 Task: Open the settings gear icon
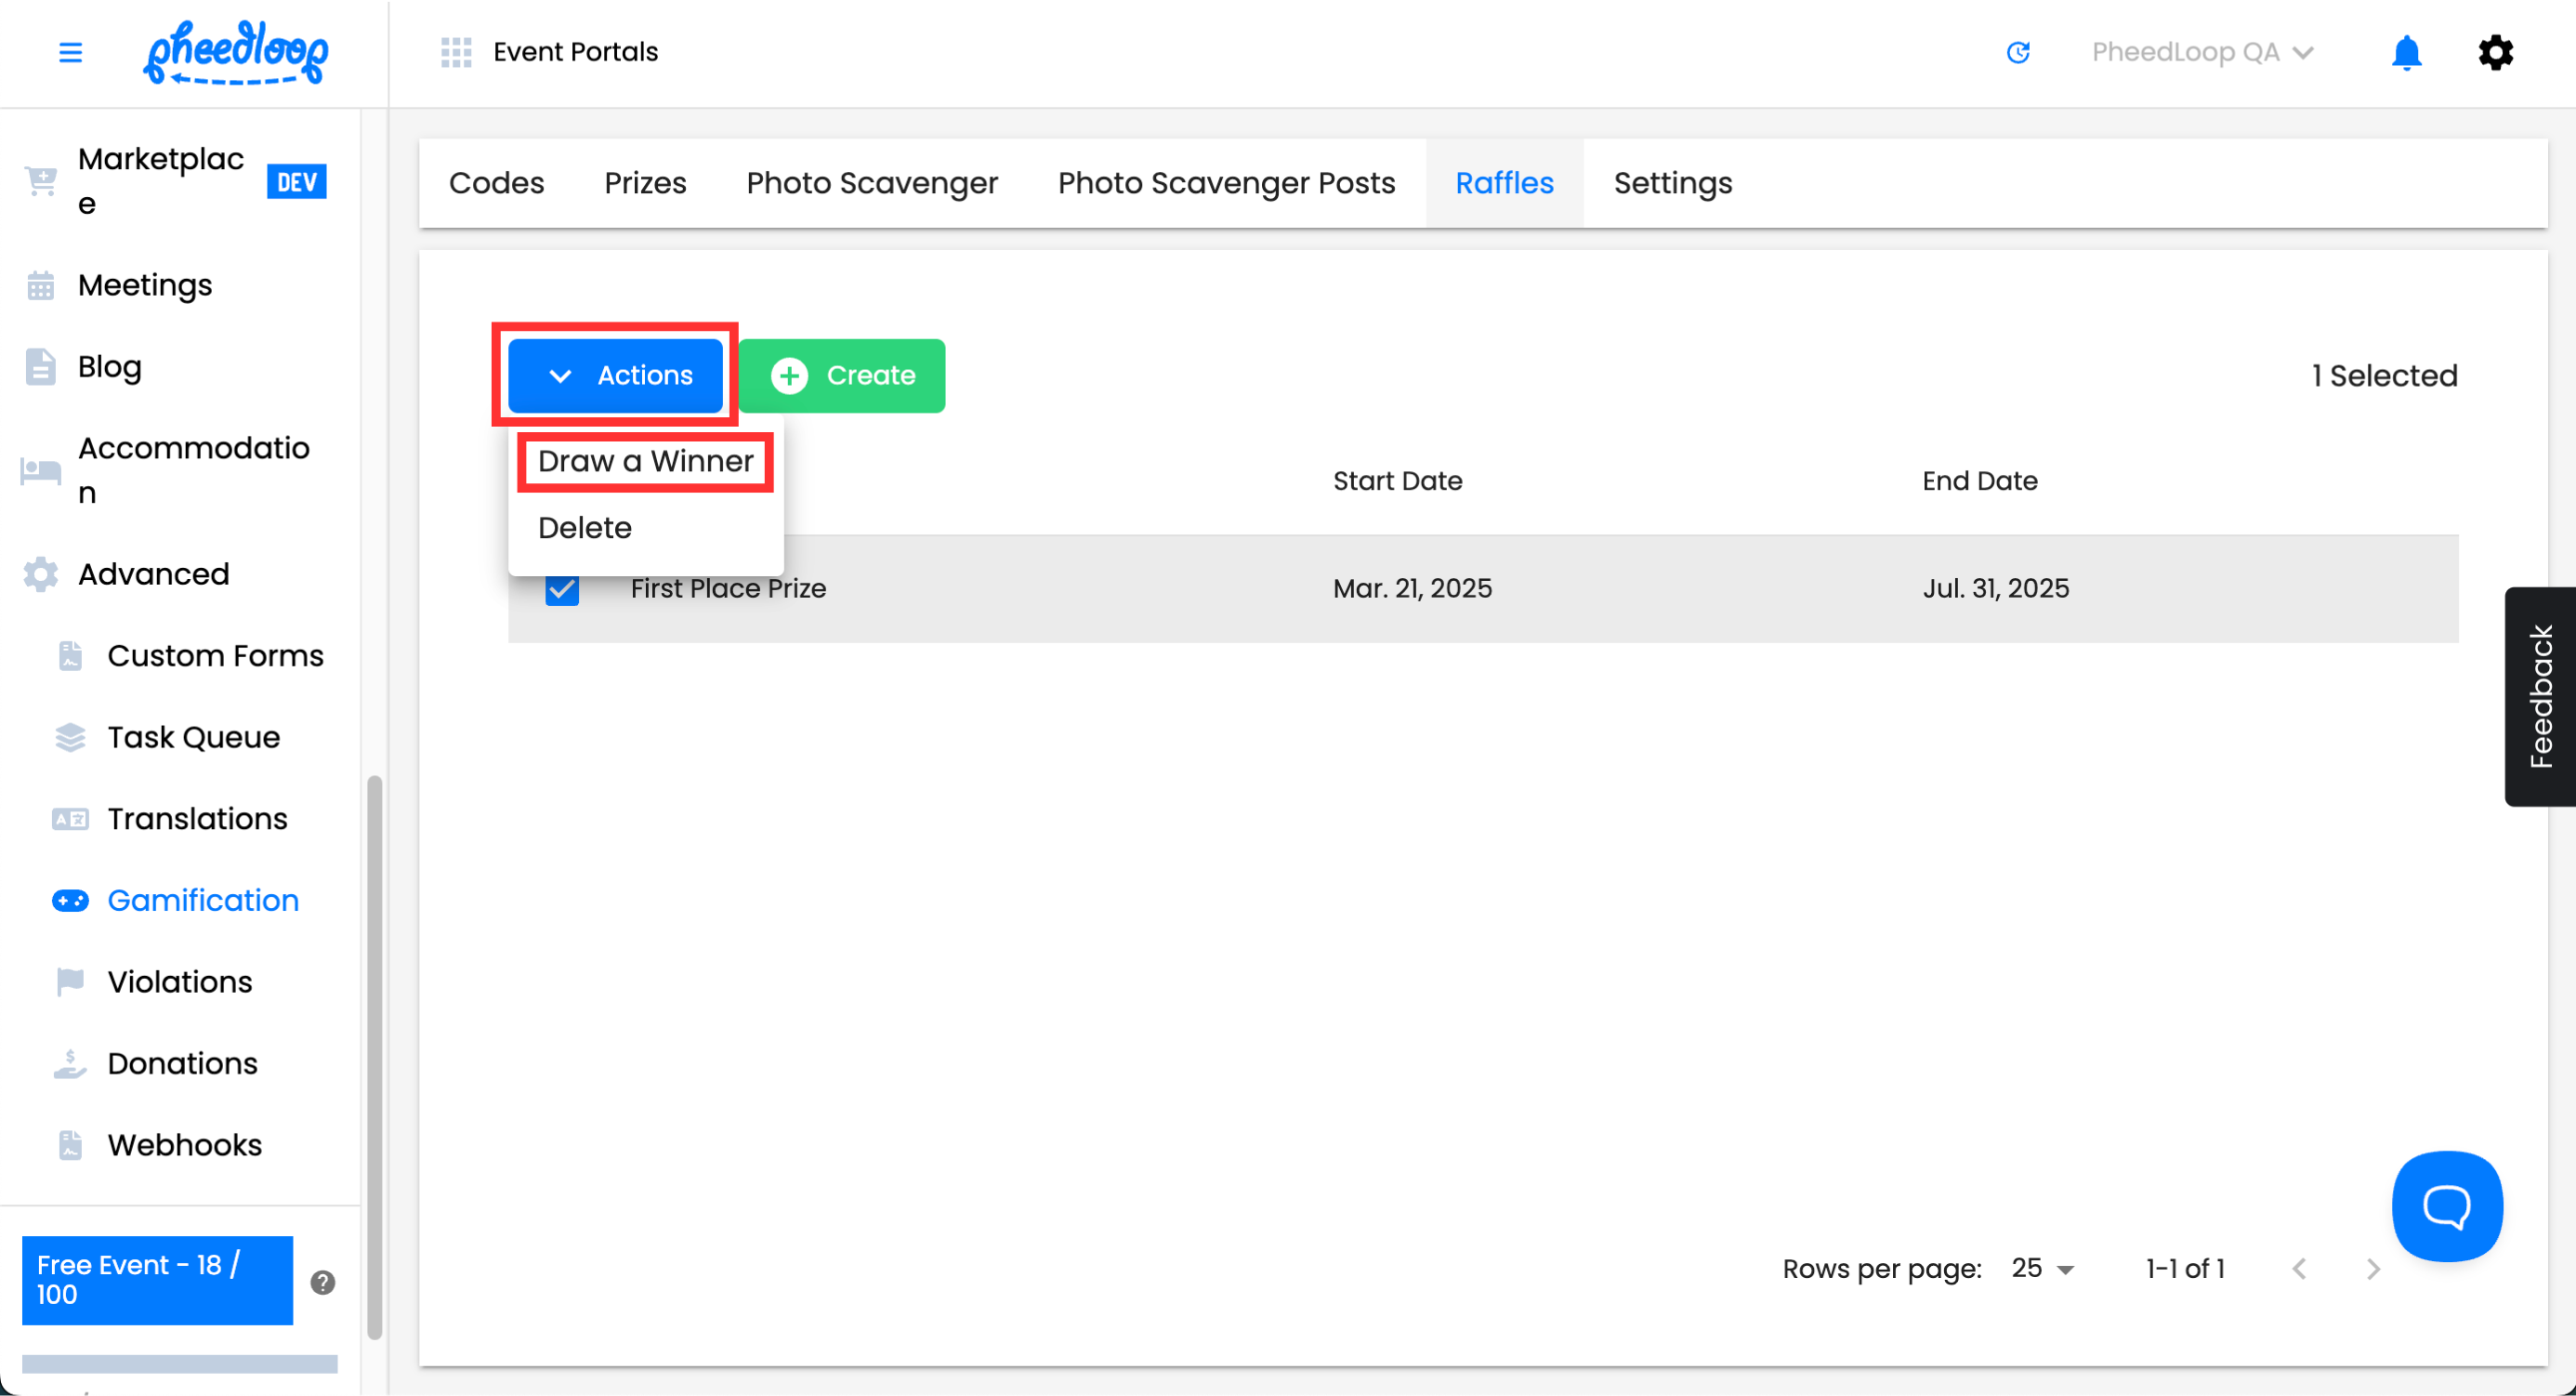click(x=2495, y=52)
